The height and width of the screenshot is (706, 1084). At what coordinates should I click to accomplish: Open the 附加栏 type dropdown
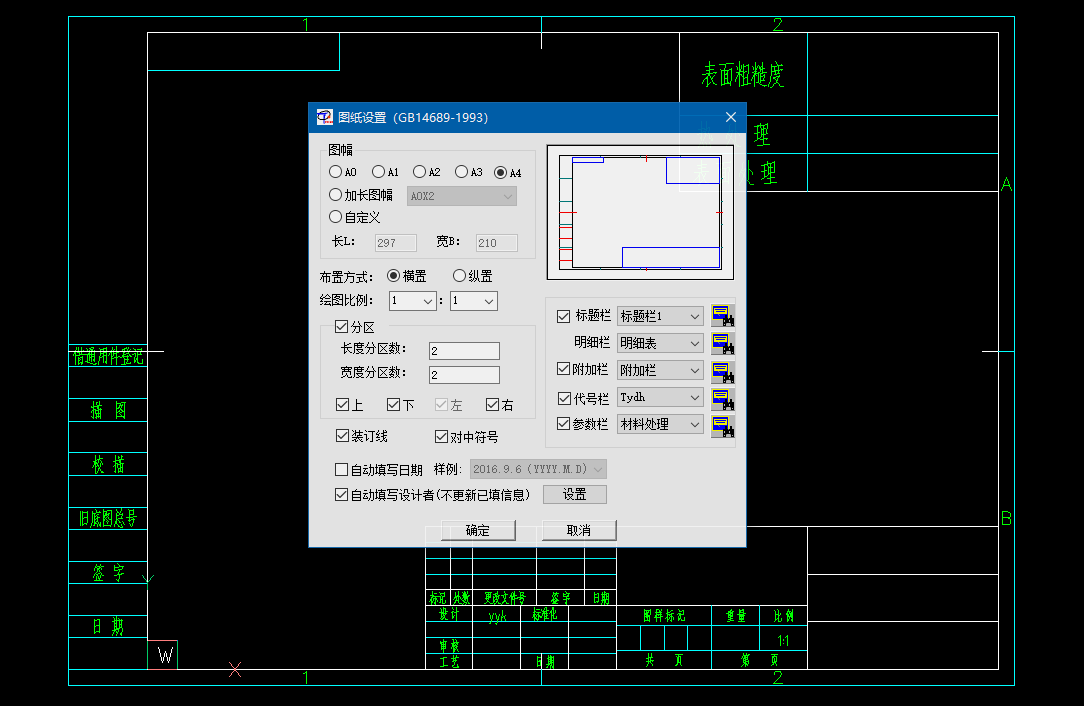660,371
